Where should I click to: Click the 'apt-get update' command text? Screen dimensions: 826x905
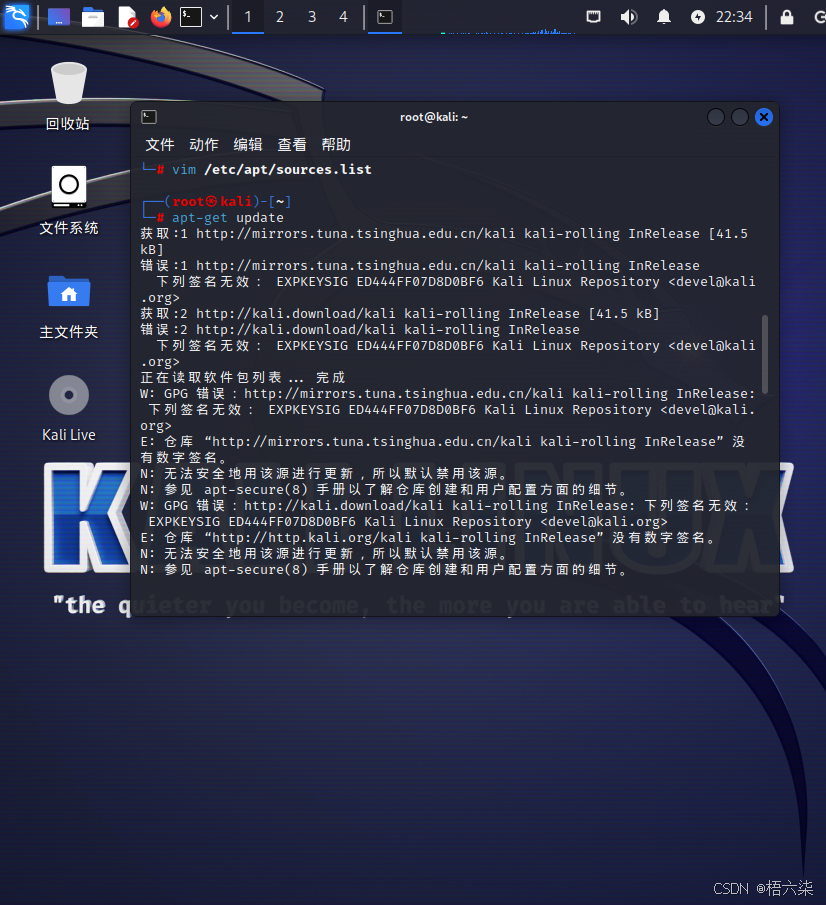(227, 218)
